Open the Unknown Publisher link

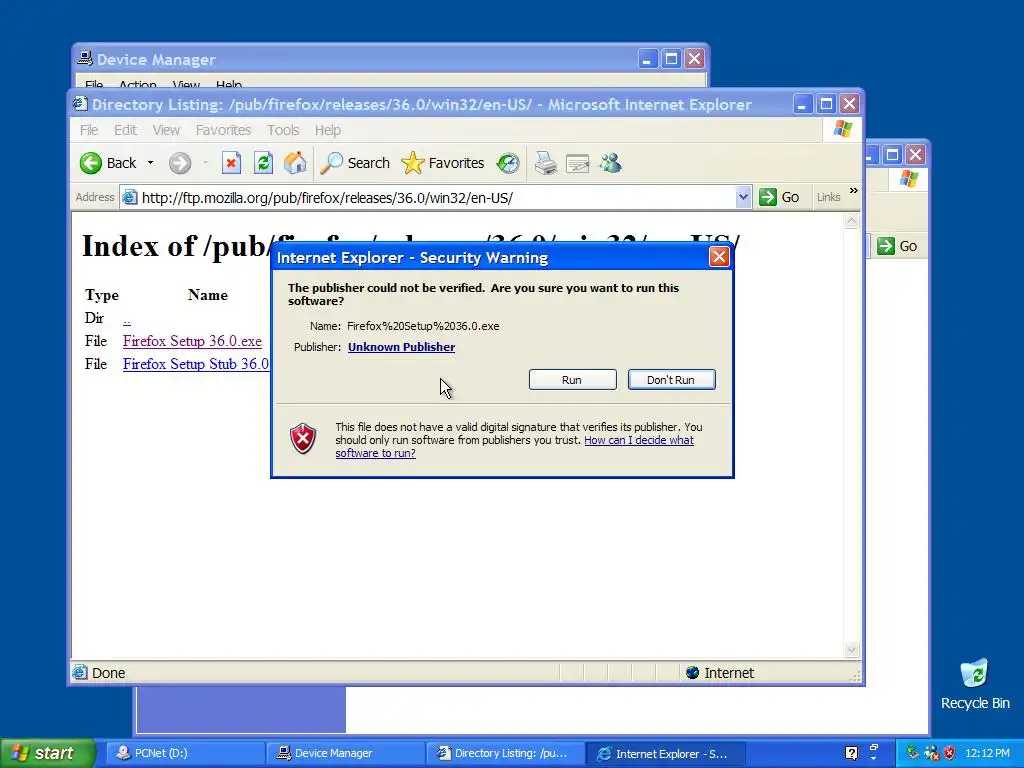click(x=401, y=347)
